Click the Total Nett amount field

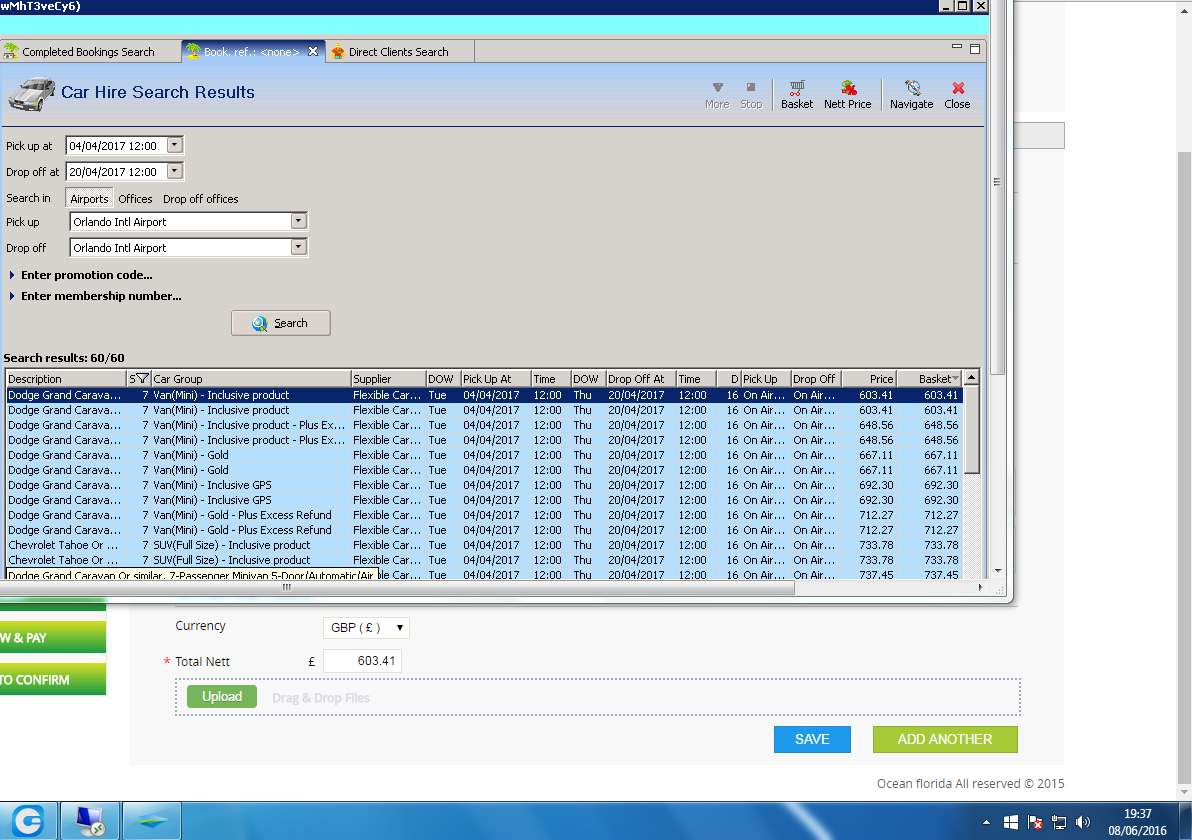[x=362, y=661]
